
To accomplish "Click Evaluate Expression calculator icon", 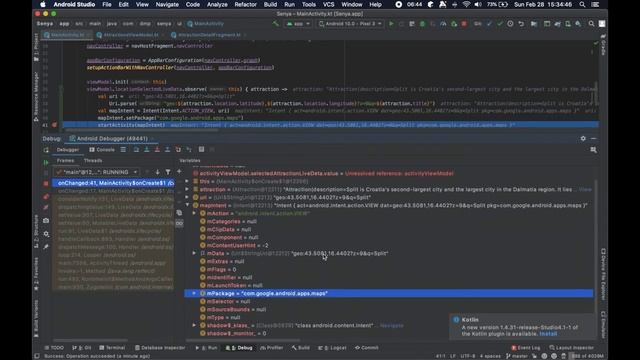I will click(x=201, y=150).
